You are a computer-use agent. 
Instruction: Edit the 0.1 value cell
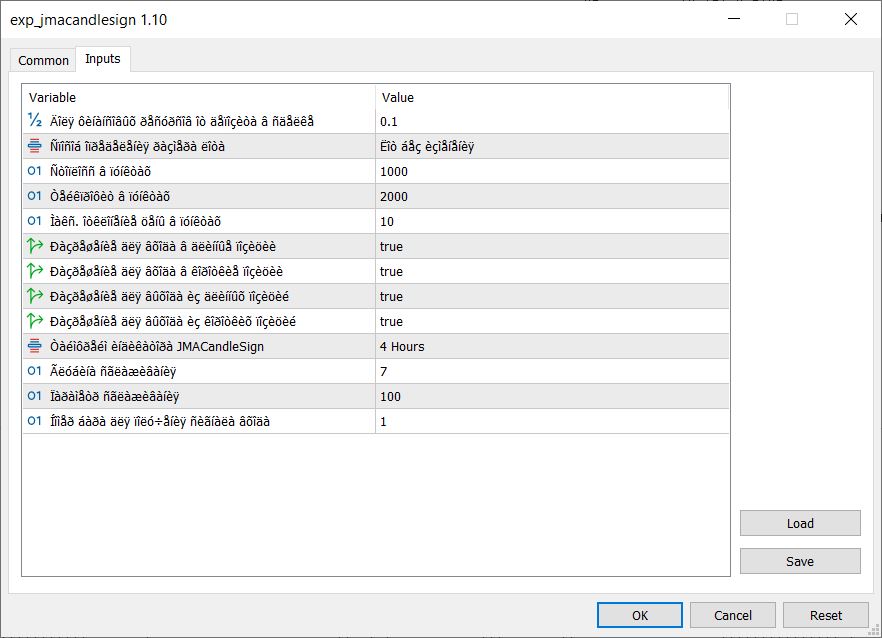click(552, 122)
